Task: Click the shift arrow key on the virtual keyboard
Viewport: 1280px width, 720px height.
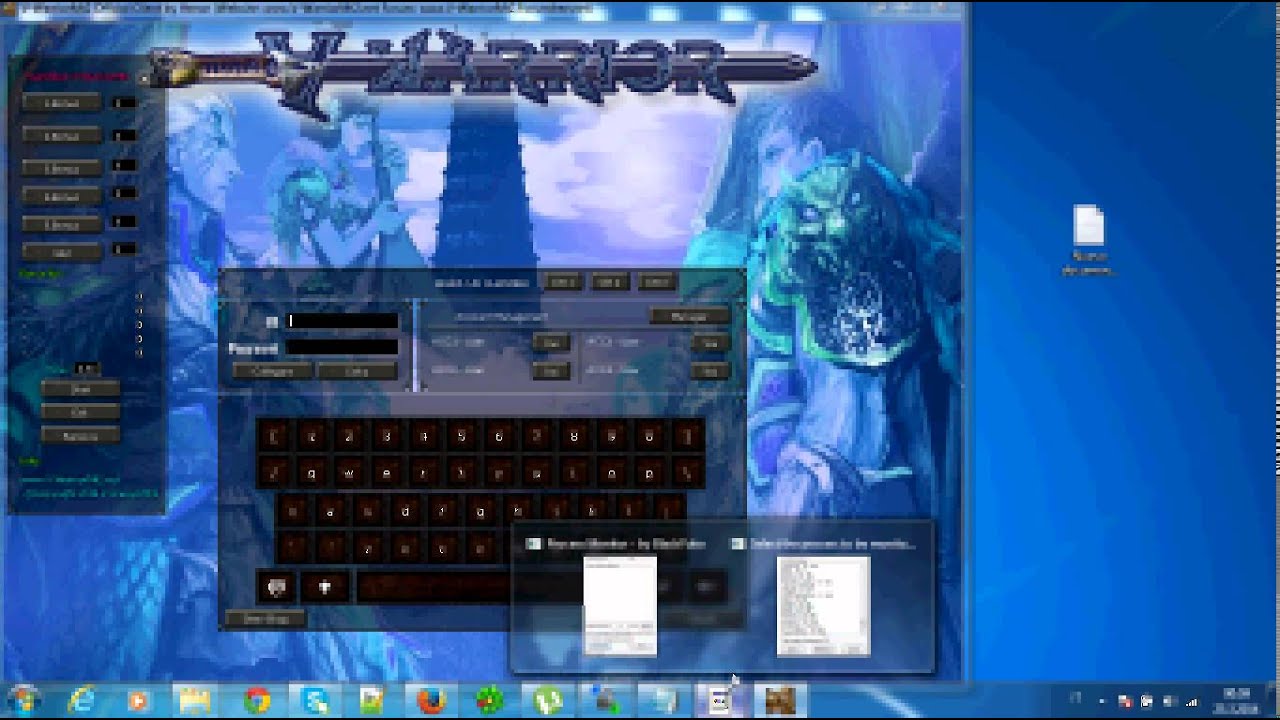Action: tap(324, 587)
